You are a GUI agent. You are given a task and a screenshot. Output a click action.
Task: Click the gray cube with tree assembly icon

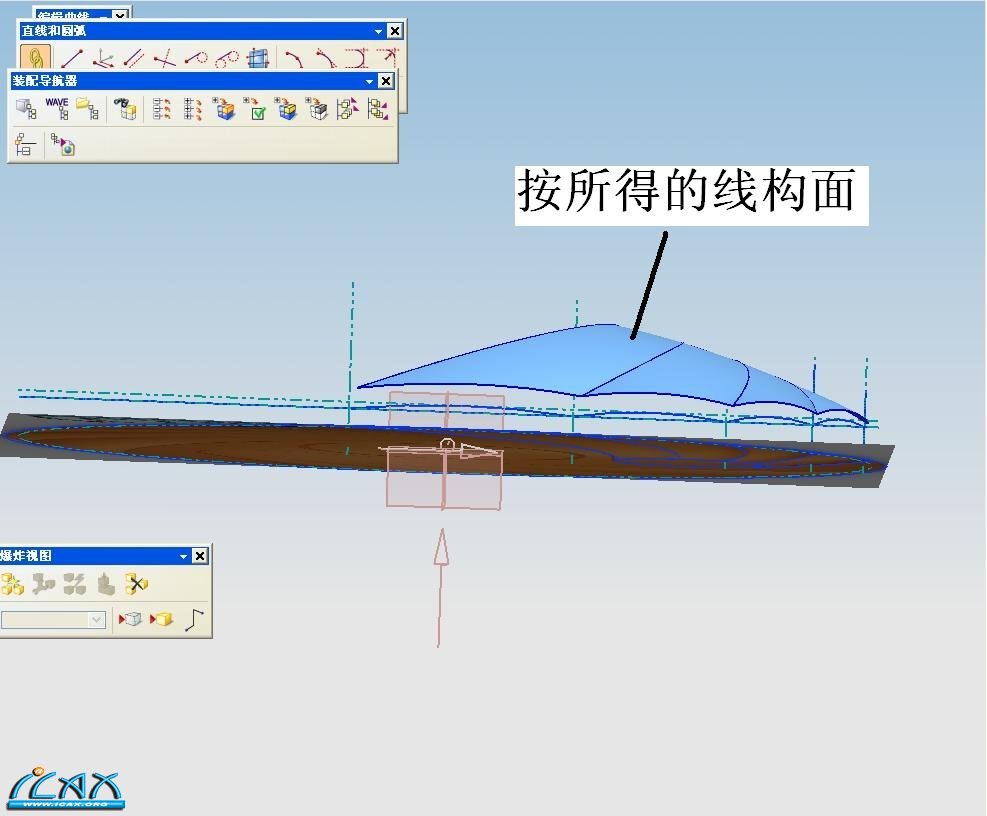(26, 109)
